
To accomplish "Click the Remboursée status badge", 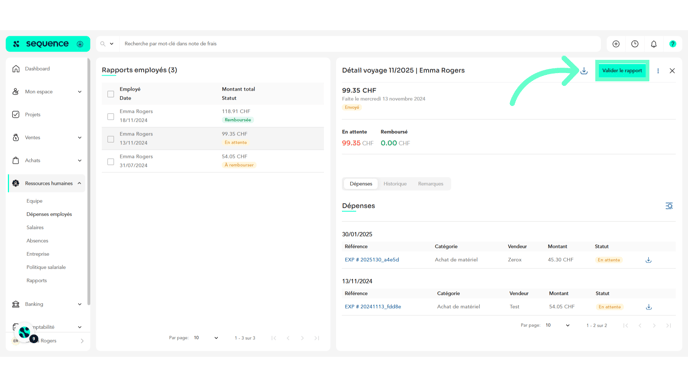I will pyautogui.click(x=237, y=120).
